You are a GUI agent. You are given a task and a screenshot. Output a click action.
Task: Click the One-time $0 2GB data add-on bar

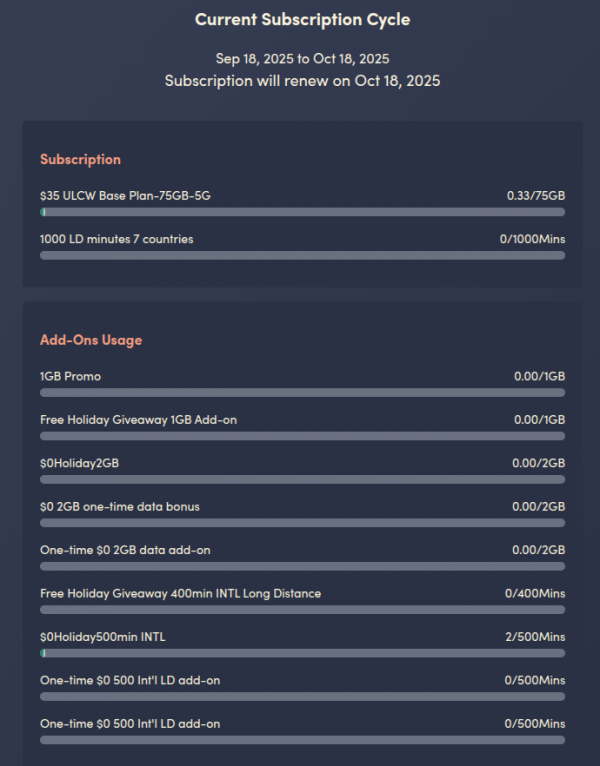pos(302,566)
